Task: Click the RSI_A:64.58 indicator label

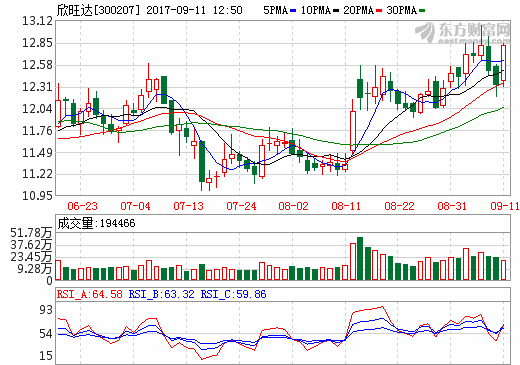Action: tap(90, 294)
